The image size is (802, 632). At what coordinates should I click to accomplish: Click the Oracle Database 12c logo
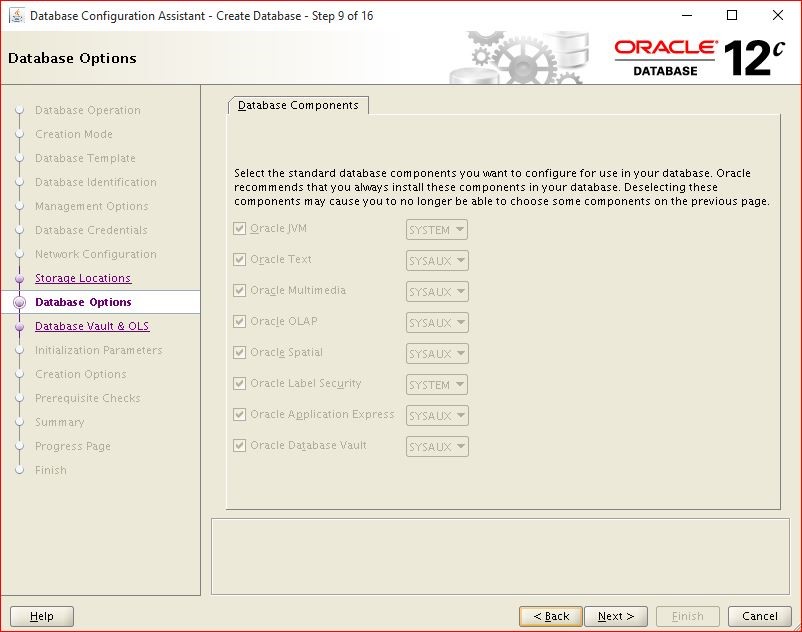click(x=699, y=58)
